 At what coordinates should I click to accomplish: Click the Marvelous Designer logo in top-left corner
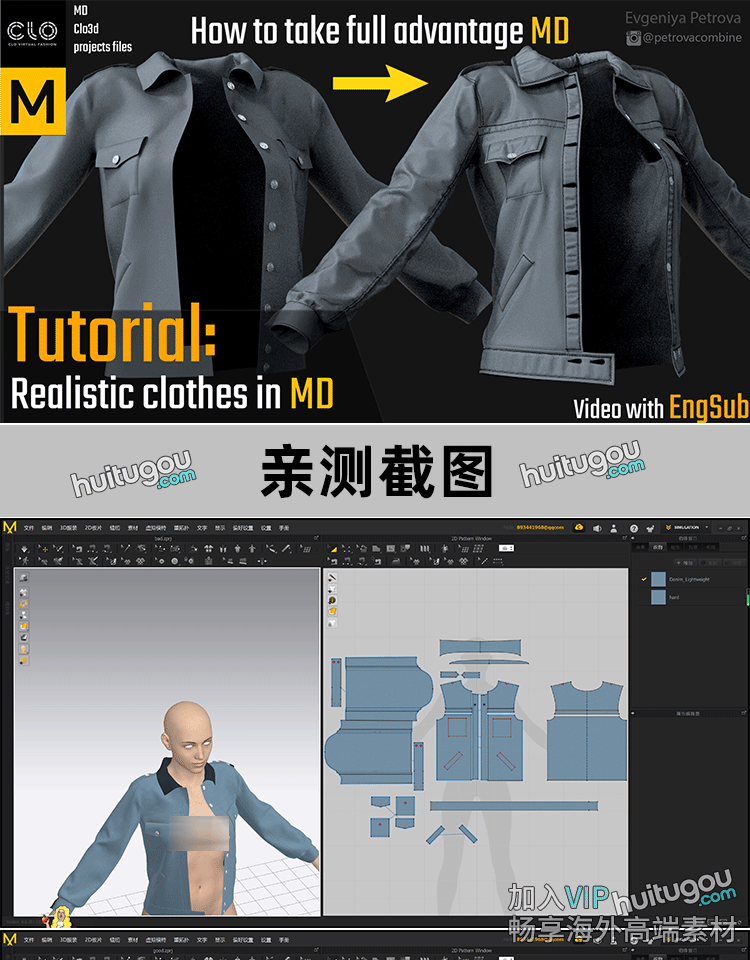10,528
